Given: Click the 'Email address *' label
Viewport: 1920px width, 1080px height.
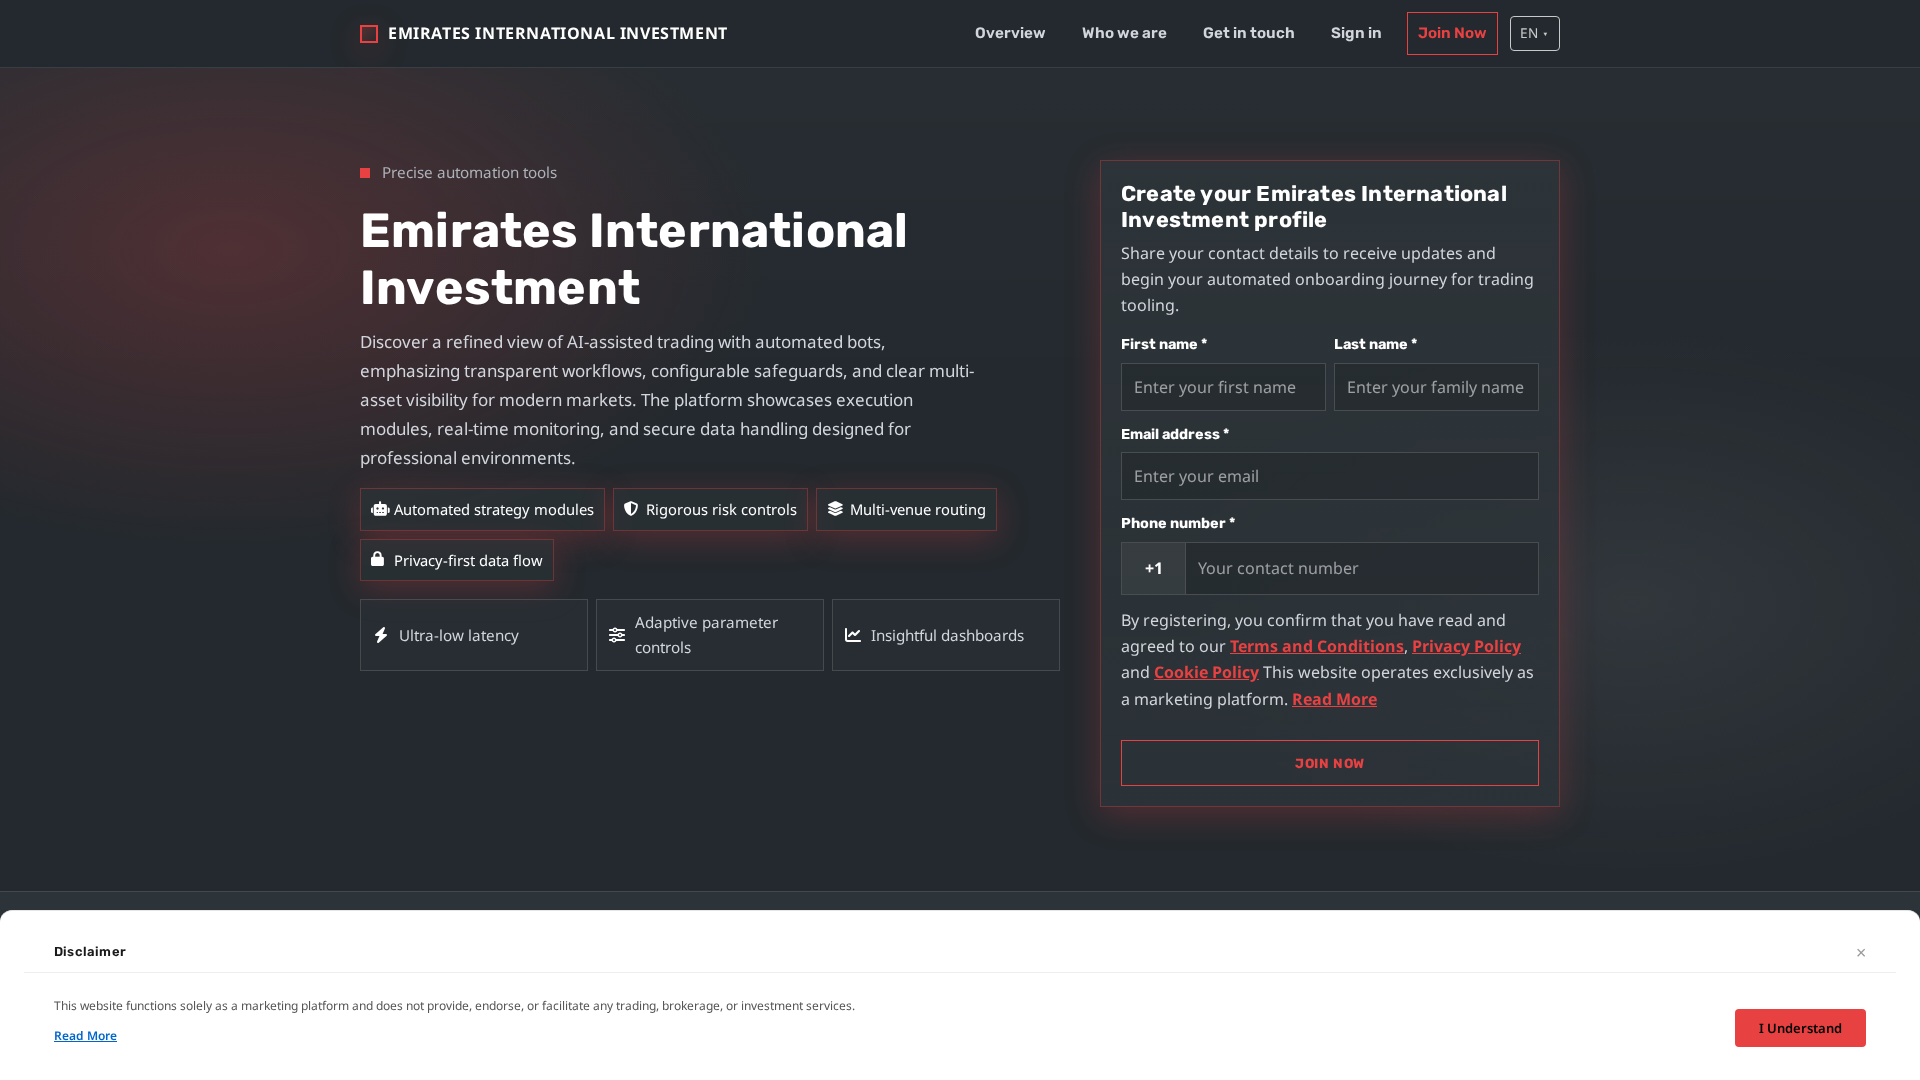Looking at the screenshot, I should 1175,434.
